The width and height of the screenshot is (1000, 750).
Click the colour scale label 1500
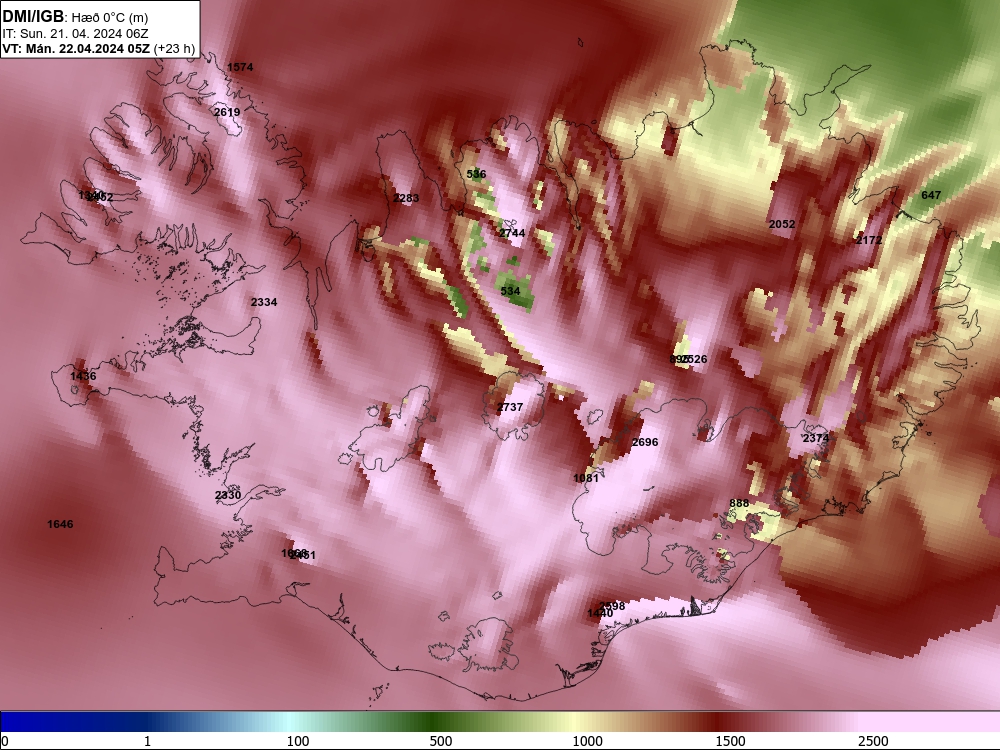pos(730,741)
